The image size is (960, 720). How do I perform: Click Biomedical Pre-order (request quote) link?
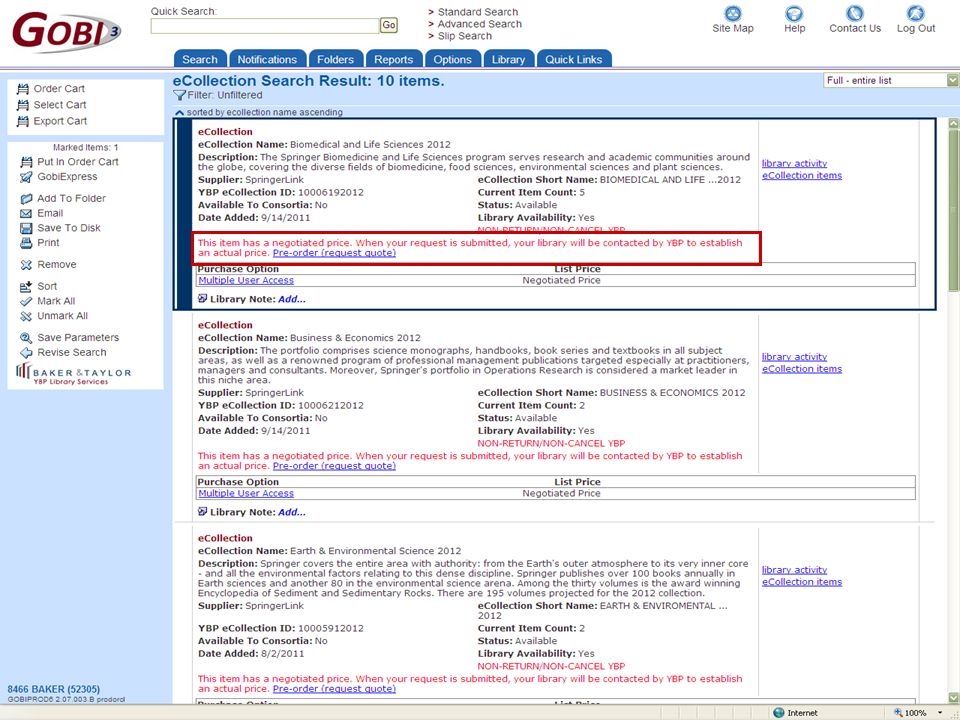(x=334, y=253)
